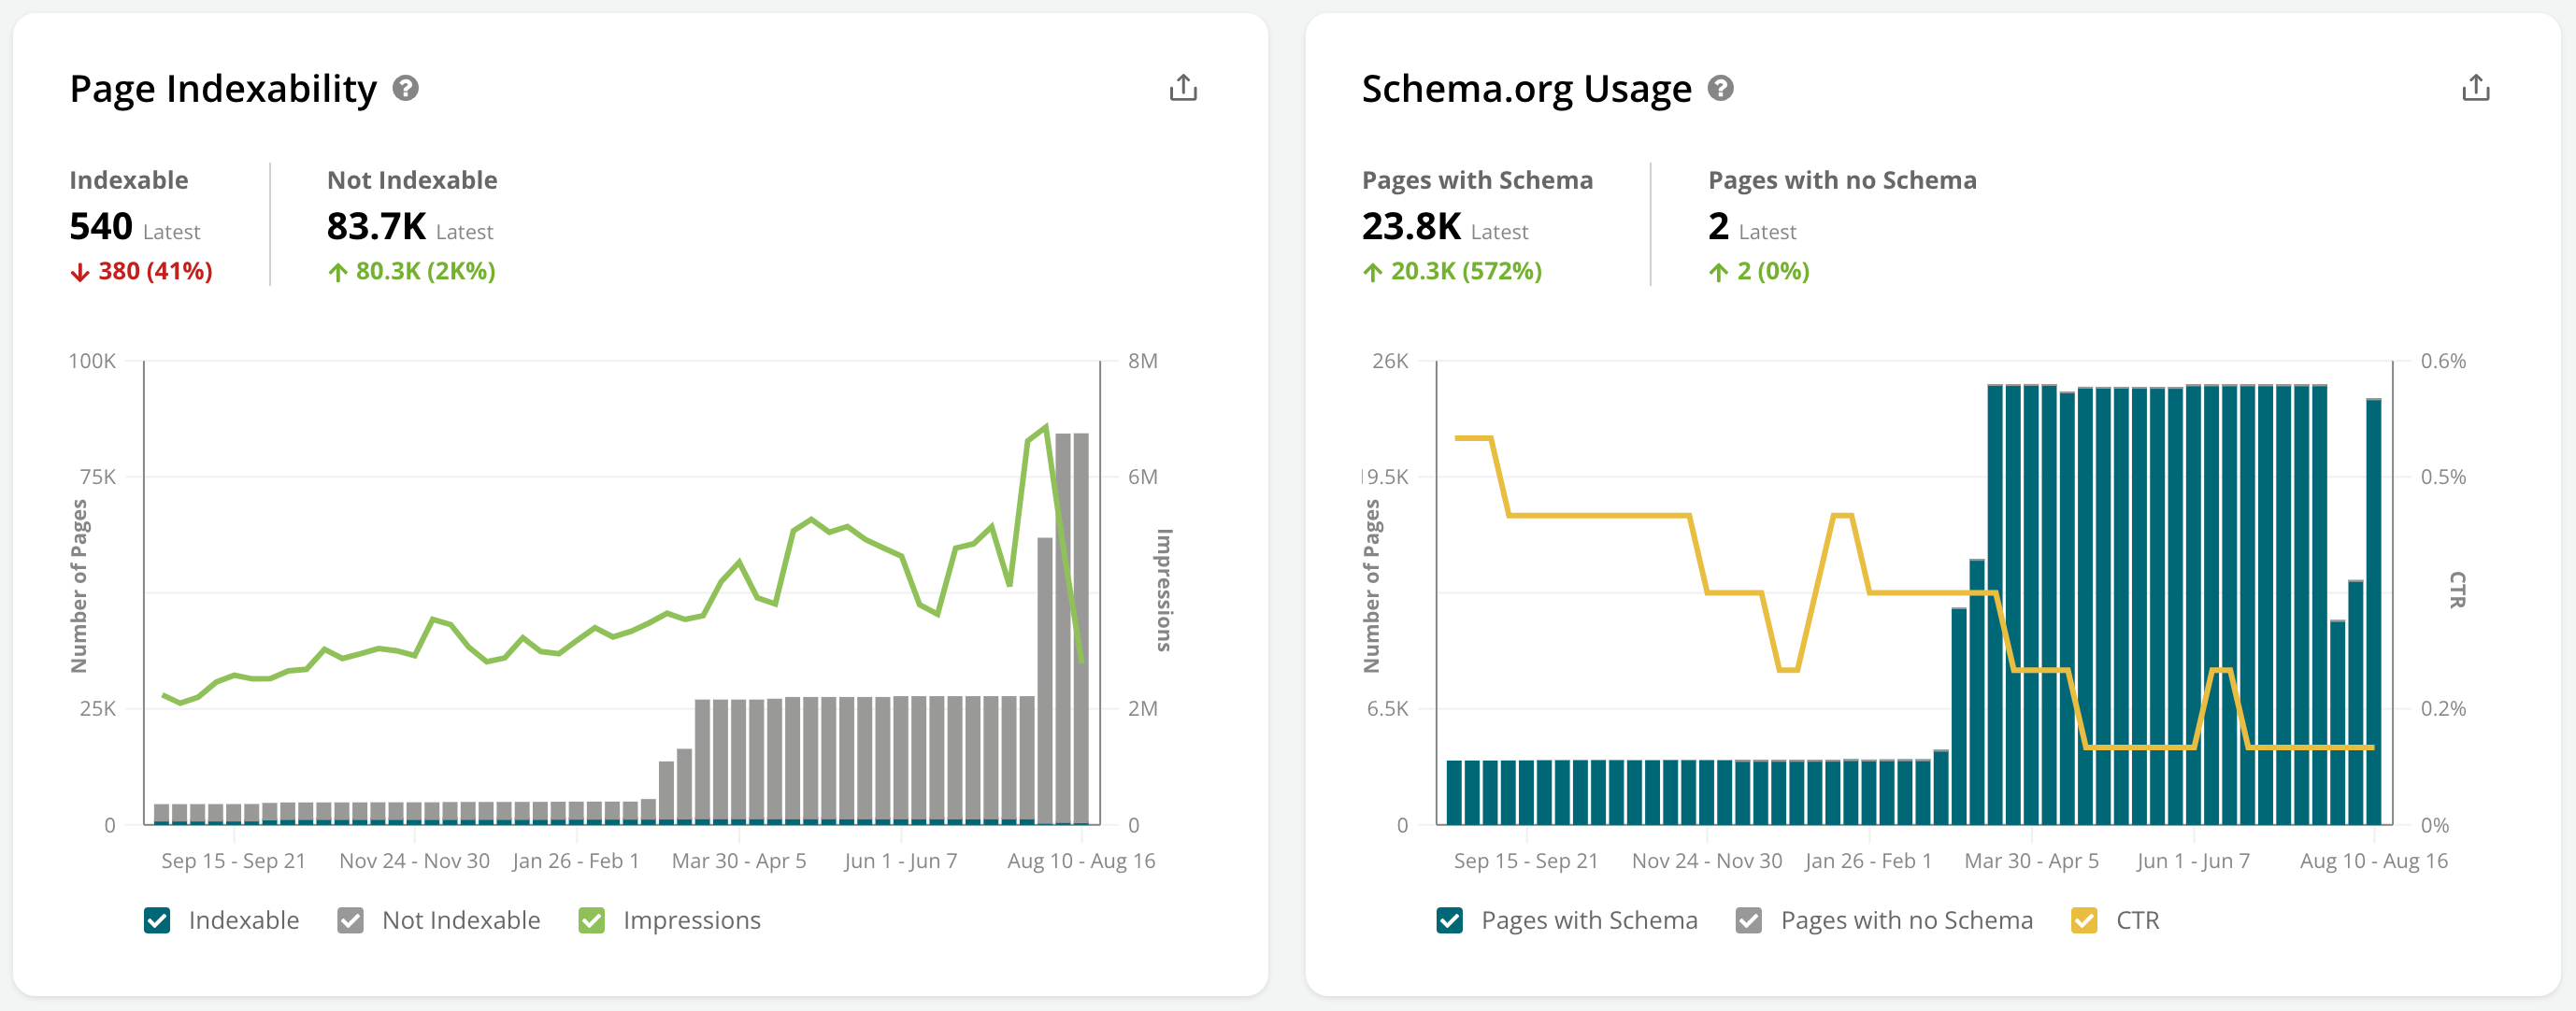2576x1011 pixels.
Task: Toggle the Impressions series checkbox
Action: point(592,920)
